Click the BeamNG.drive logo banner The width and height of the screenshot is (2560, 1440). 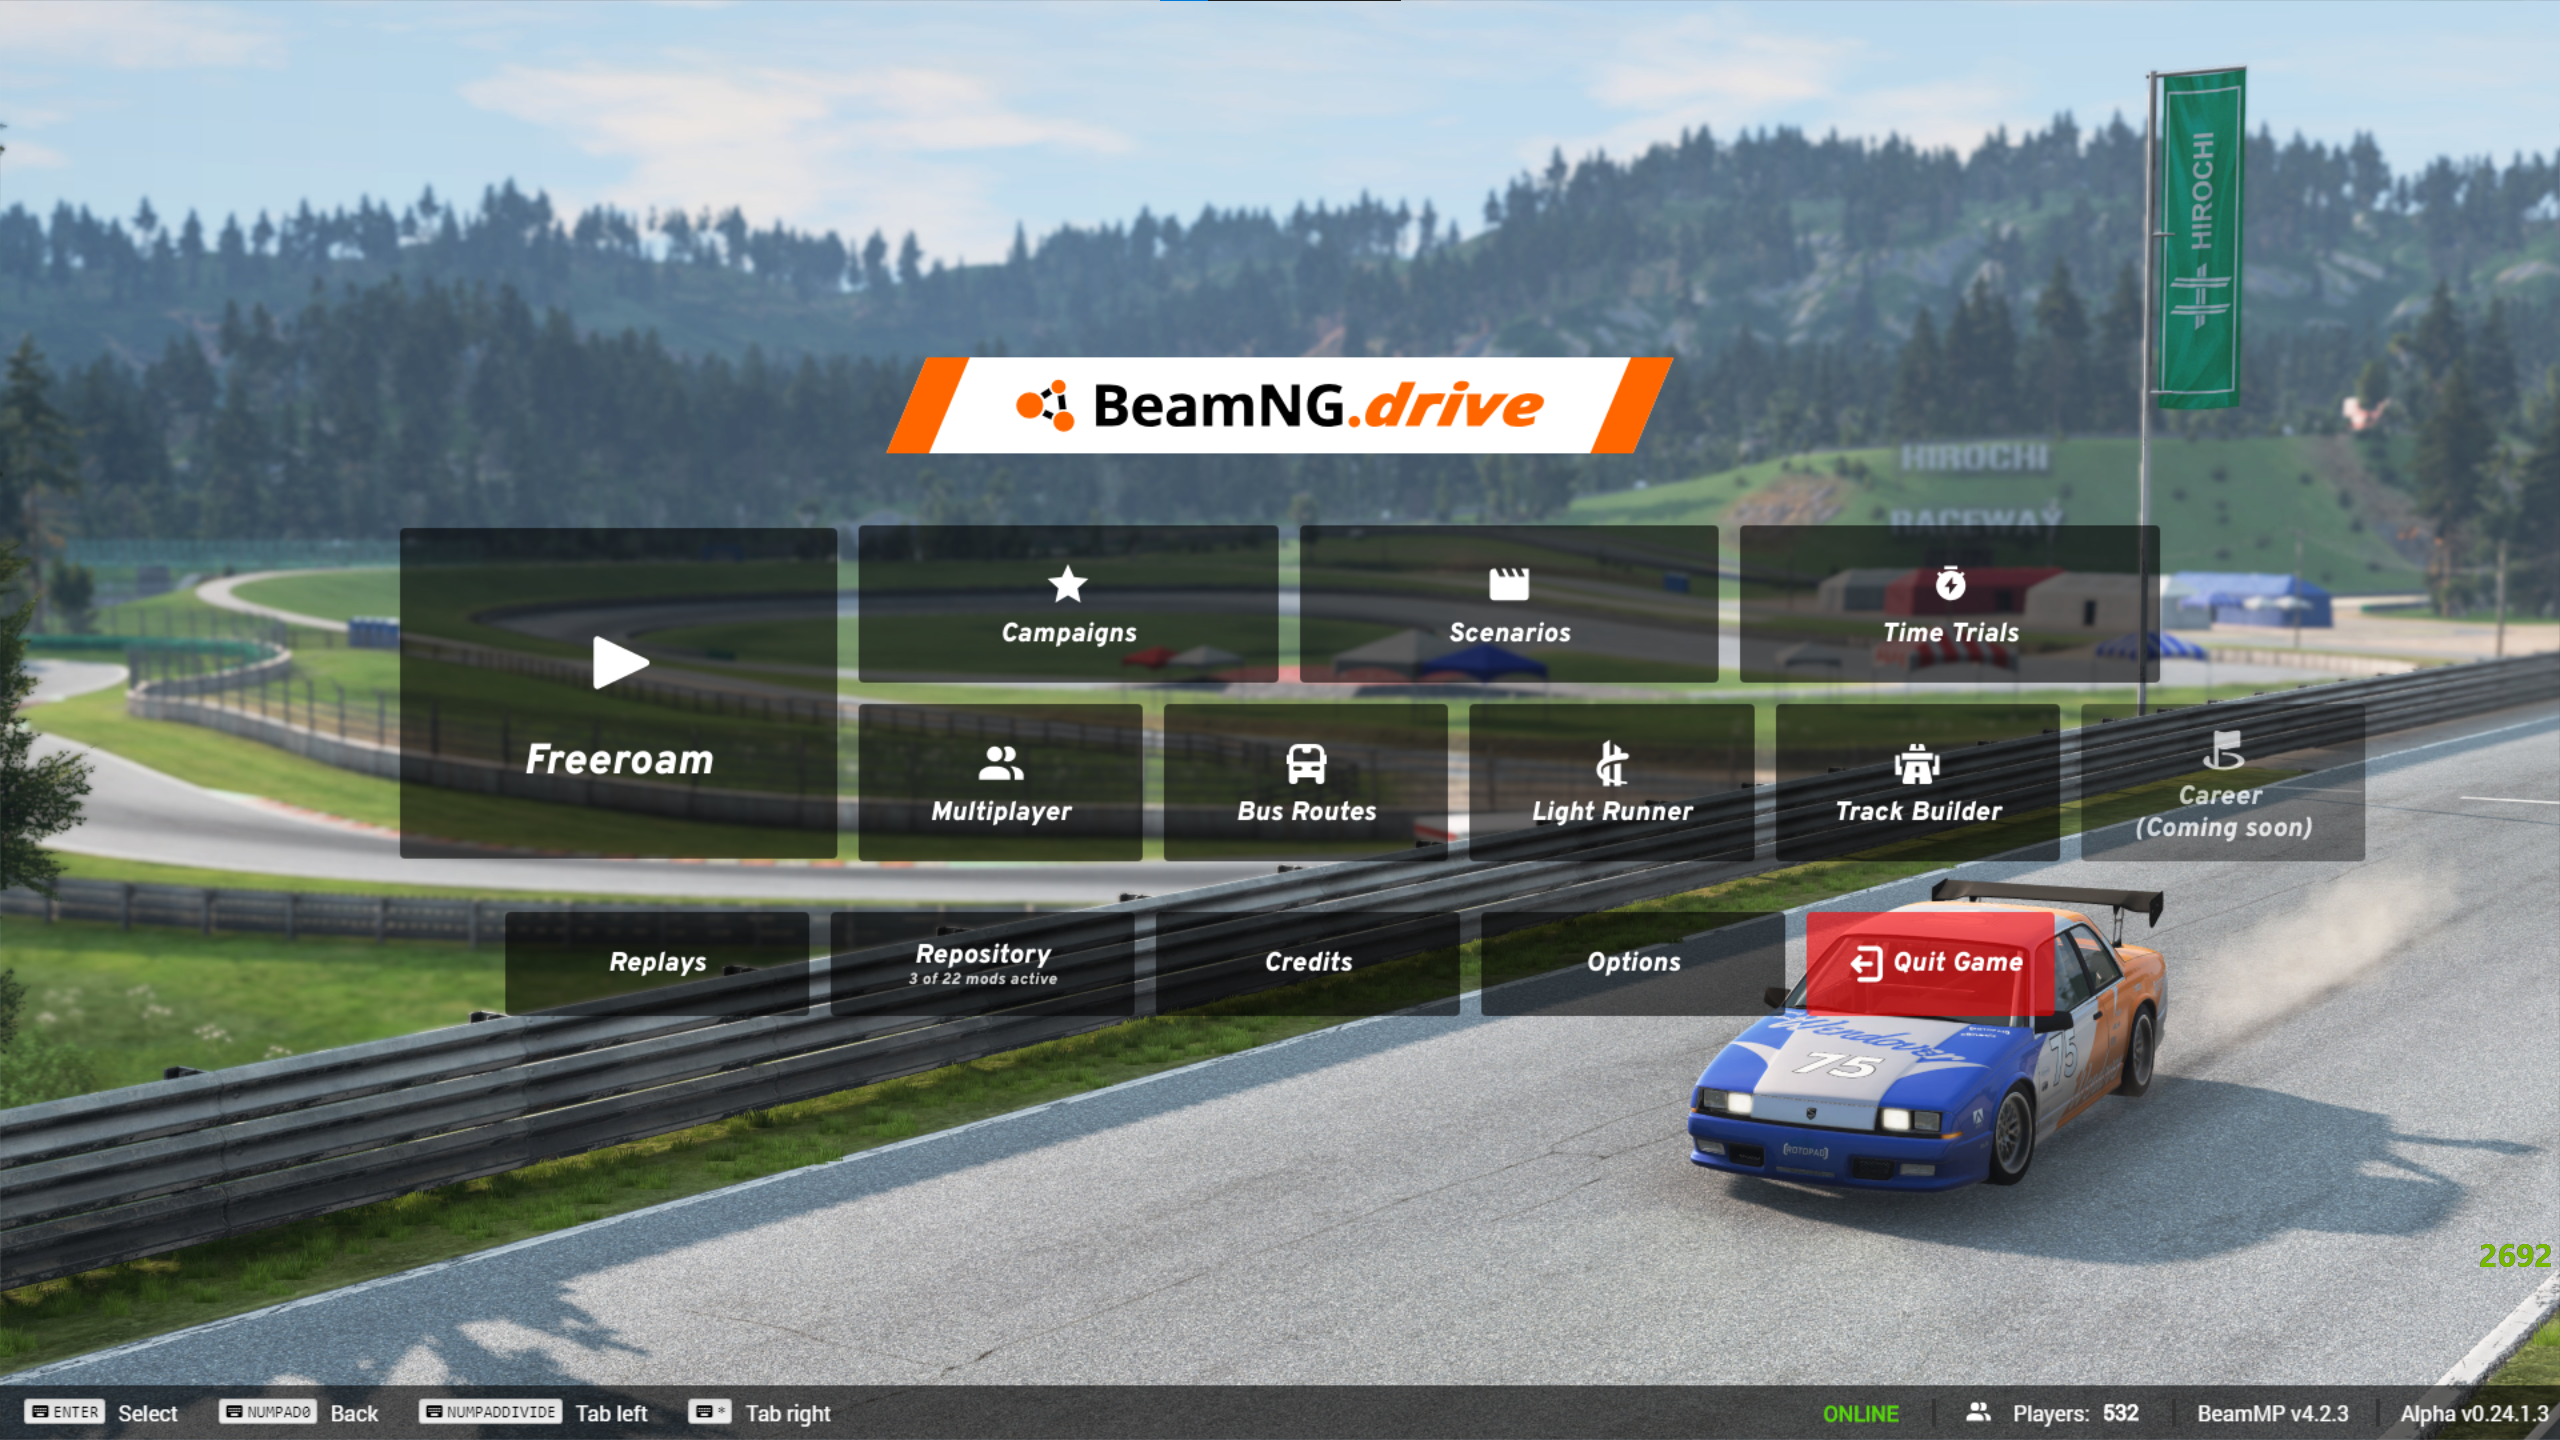coord(1280,405)
